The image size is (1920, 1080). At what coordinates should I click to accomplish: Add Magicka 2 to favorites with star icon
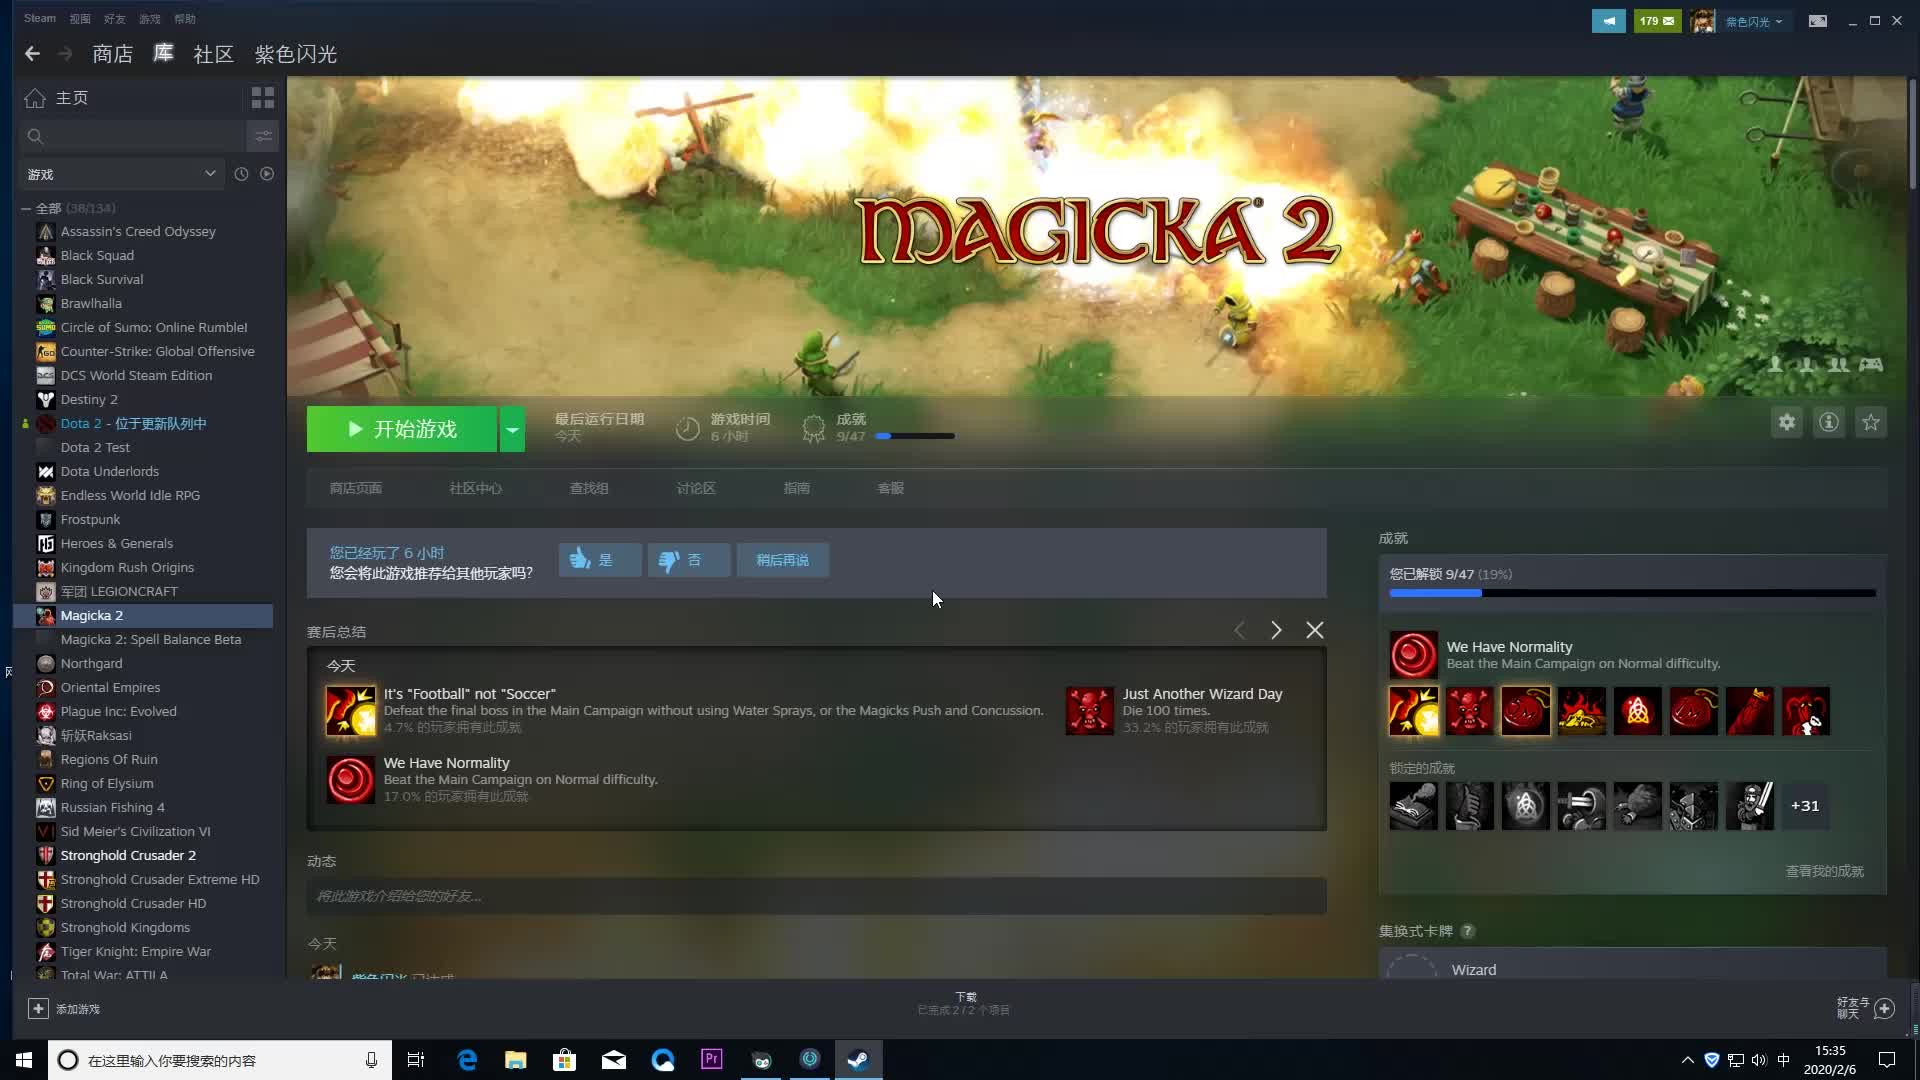(1871, 421)
